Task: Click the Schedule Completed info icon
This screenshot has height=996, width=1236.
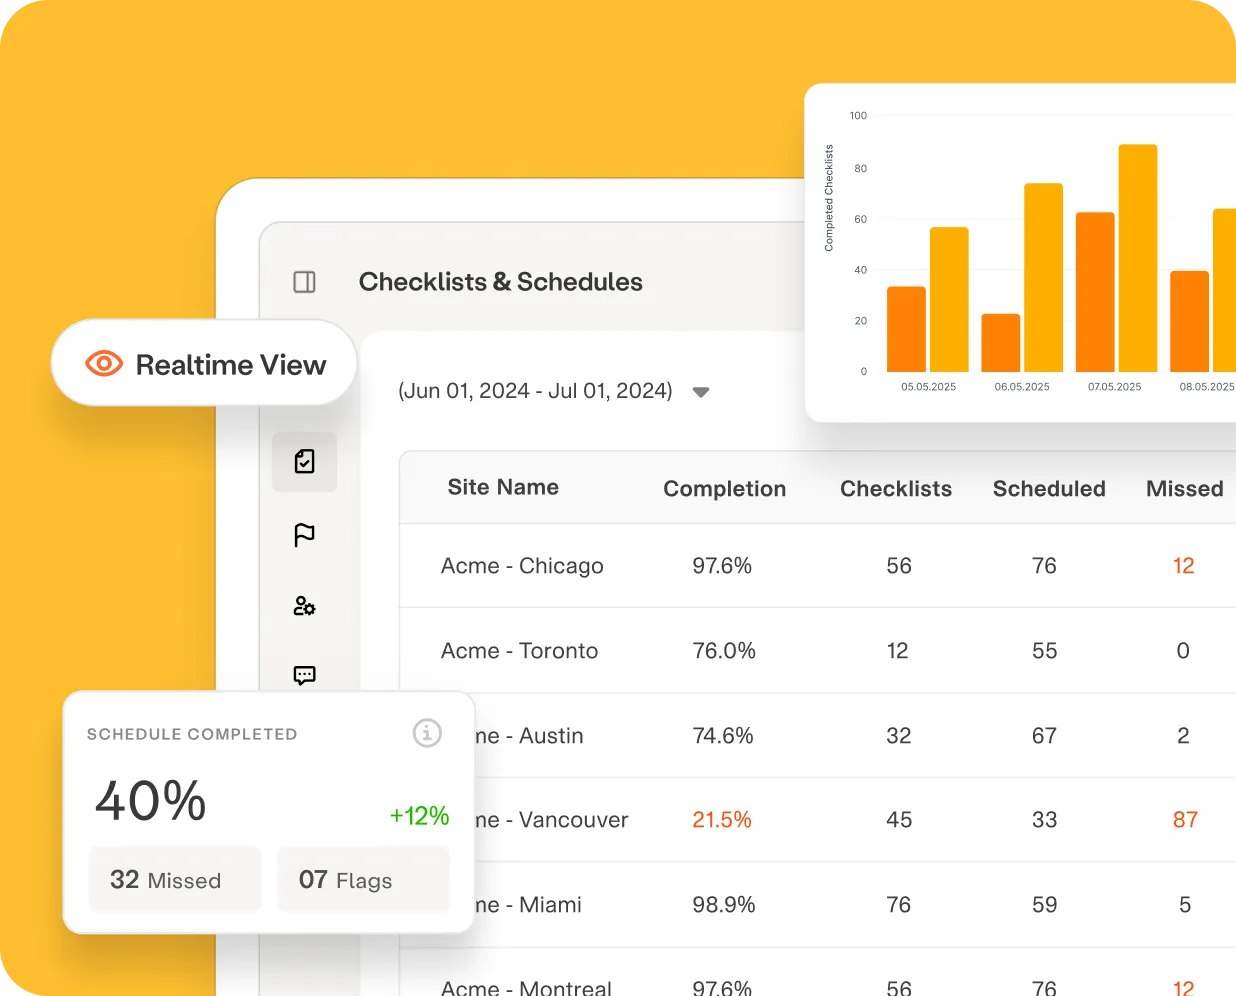Action: pos(427,733)
